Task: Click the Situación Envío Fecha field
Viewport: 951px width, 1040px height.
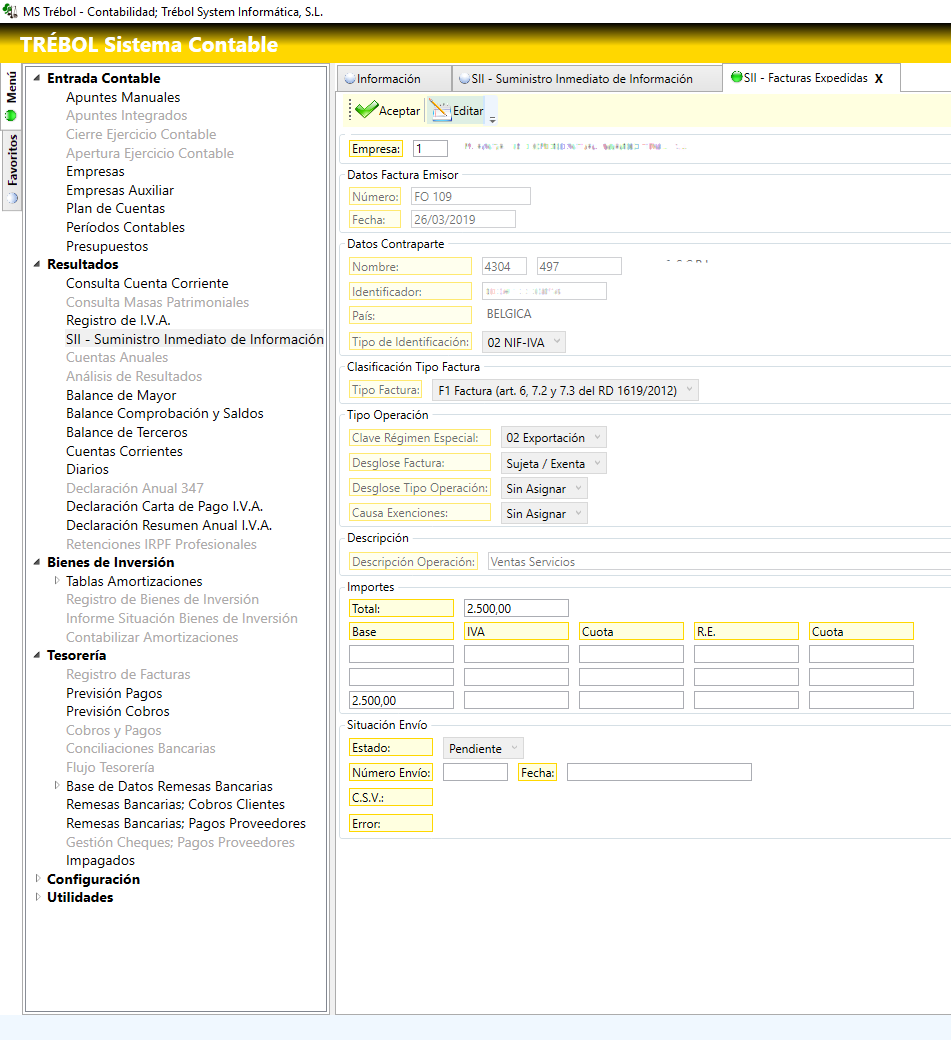Action: click(x=659, y=772)
